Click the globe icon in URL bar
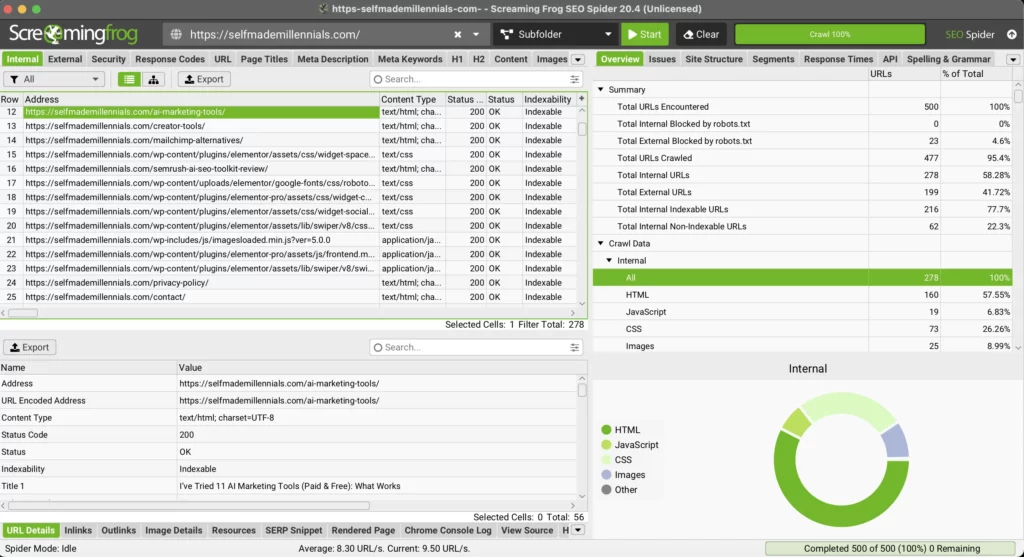The width and height of the screenshot is (1024, 557). point(177,34)
